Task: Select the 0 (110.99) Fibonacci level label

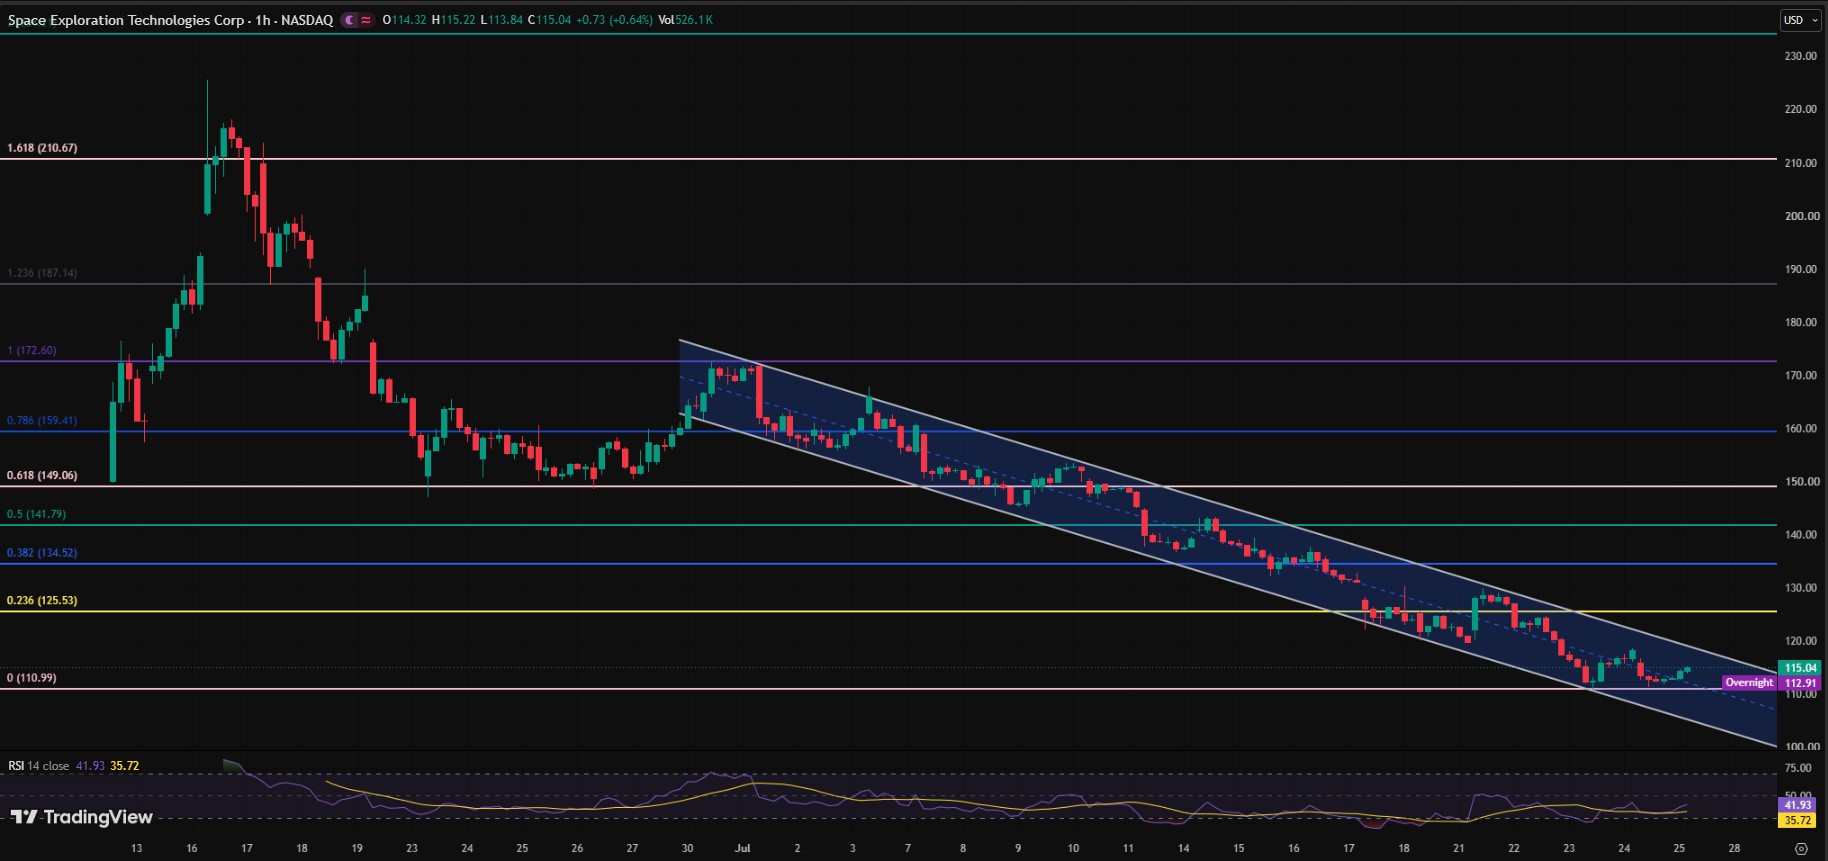Action: [x=32, y=678]
